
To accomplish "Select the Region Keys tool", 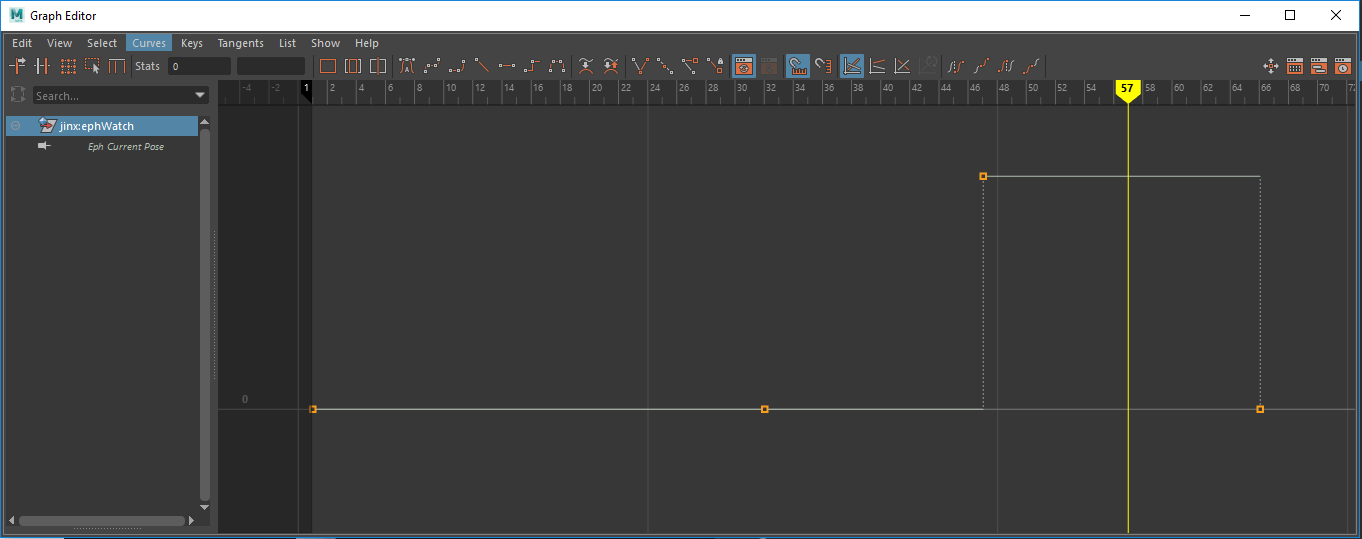I will click(92, 66).
